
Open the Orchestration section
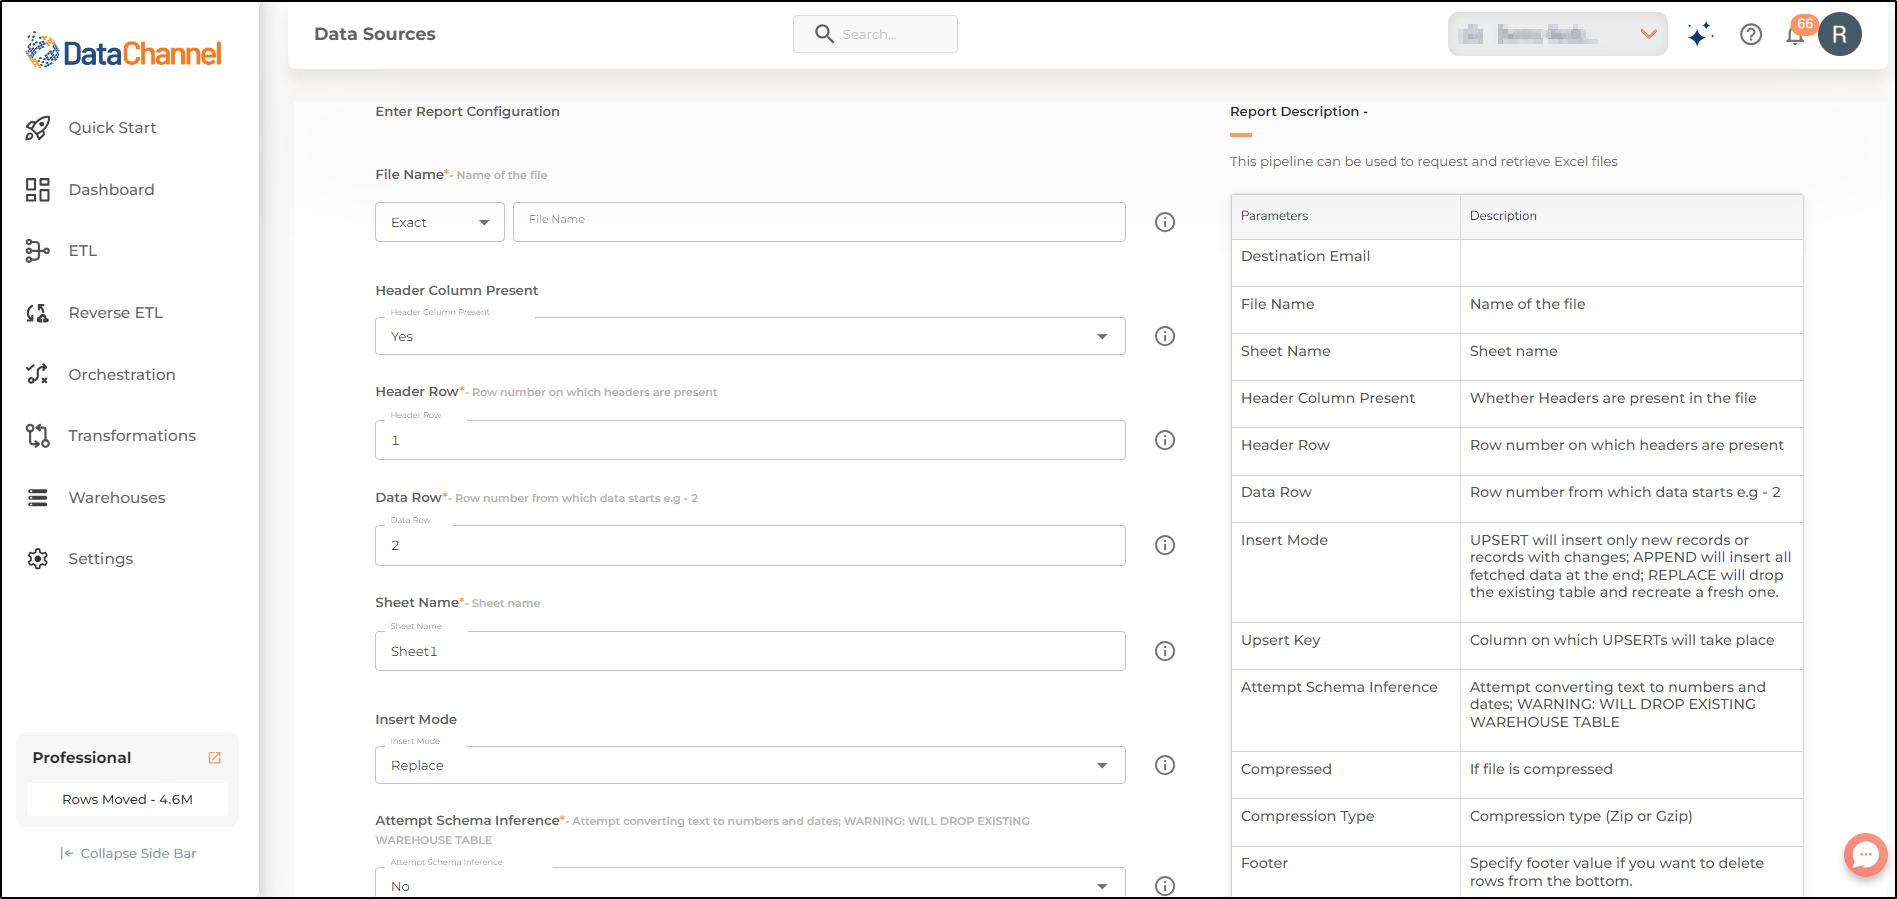(122, 375)
